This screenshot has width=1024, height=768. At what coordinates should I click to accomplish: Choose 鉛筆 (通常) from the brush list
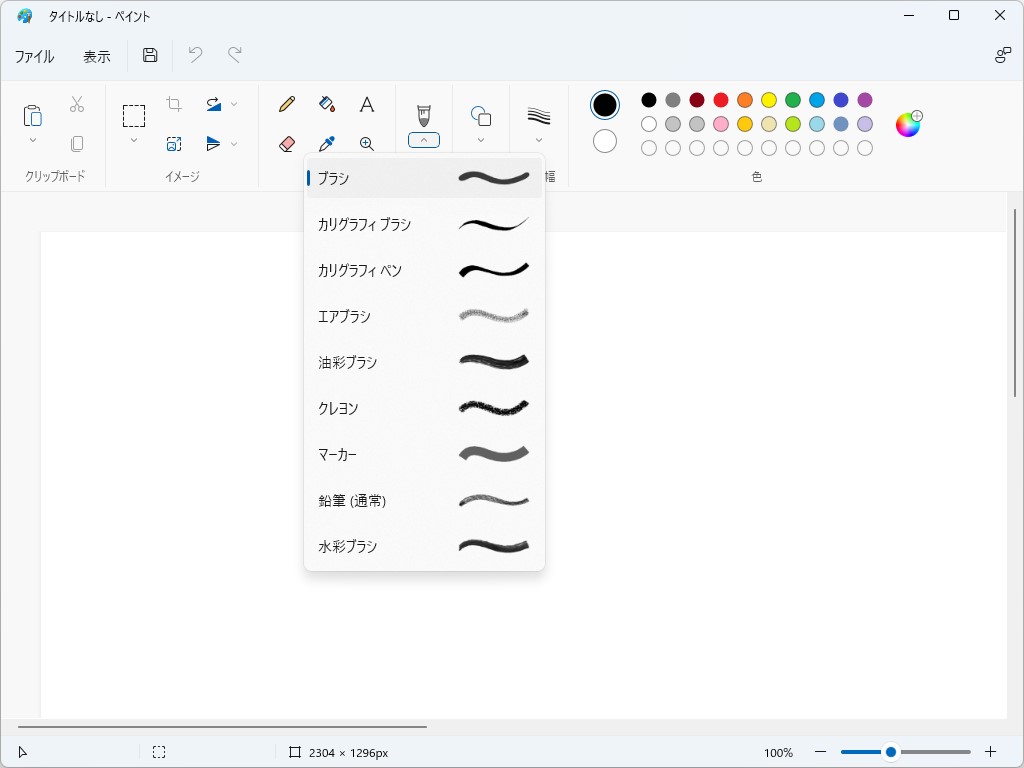424,500
